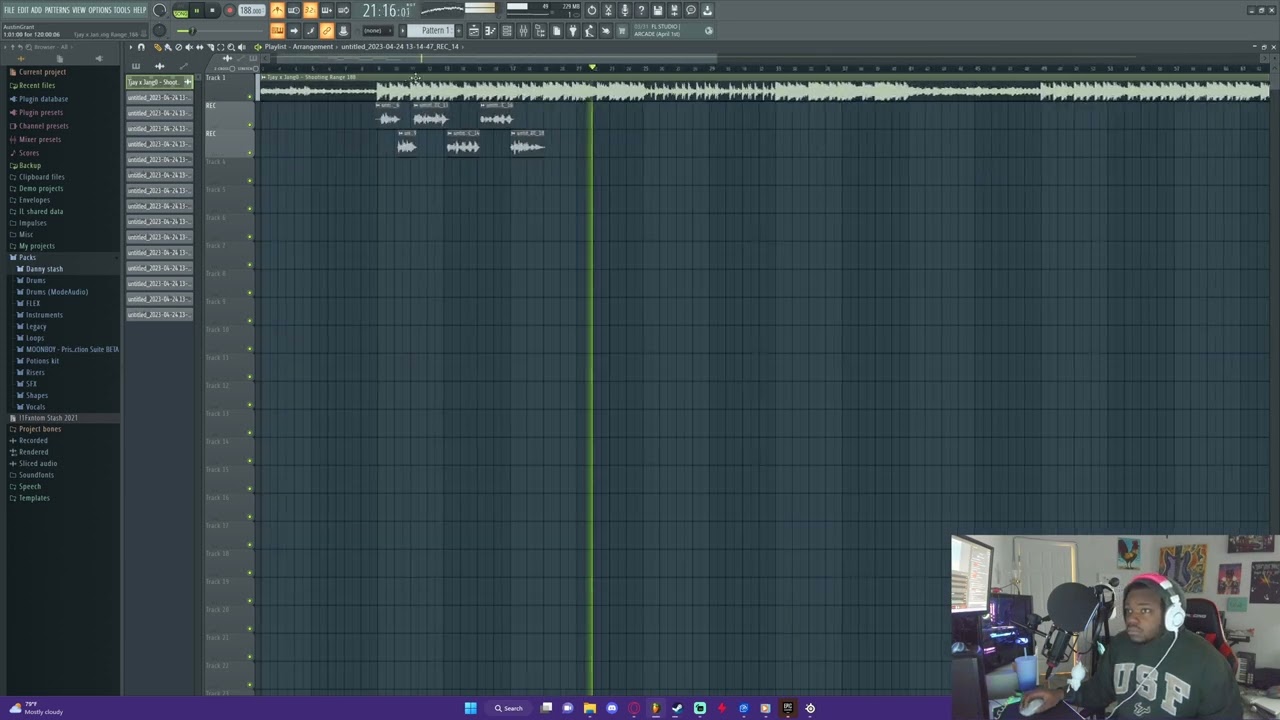
Task: Click the render/export download icon
Action: [707, 10]
